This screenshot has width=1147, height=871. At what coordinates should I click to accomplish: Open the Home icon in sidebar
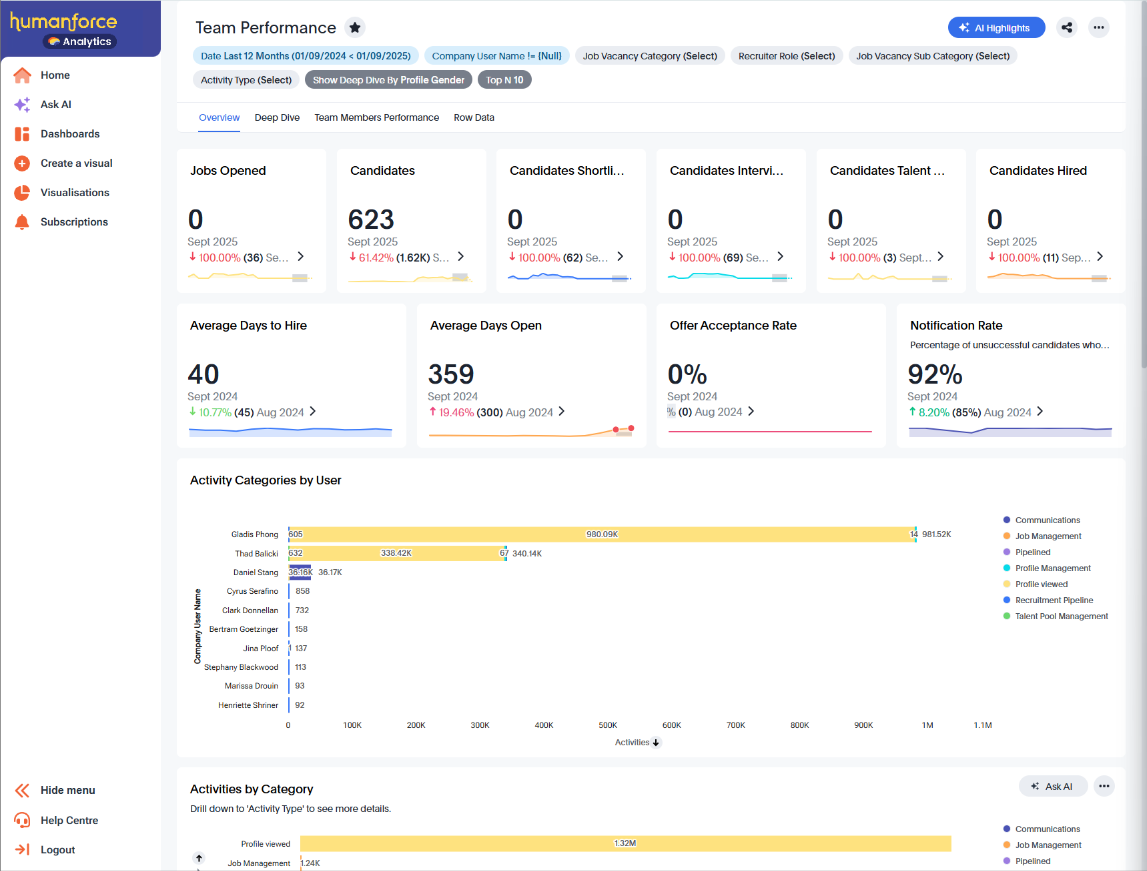(x=22, y=75)
